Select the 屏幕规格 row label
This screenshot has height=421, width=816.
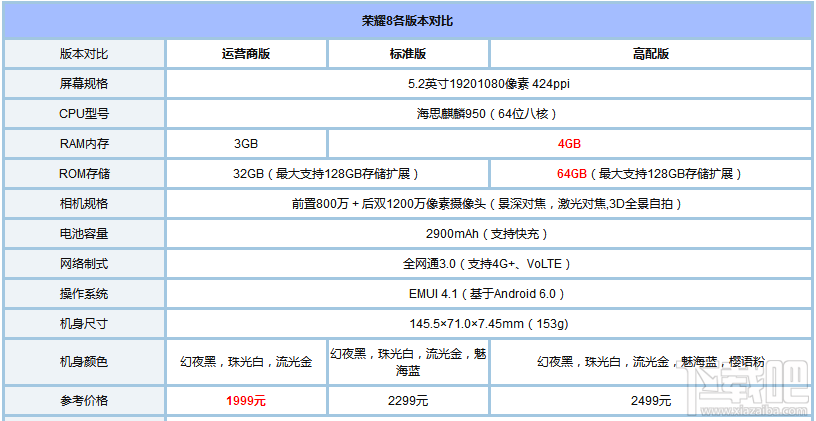(x=84, y=84)
